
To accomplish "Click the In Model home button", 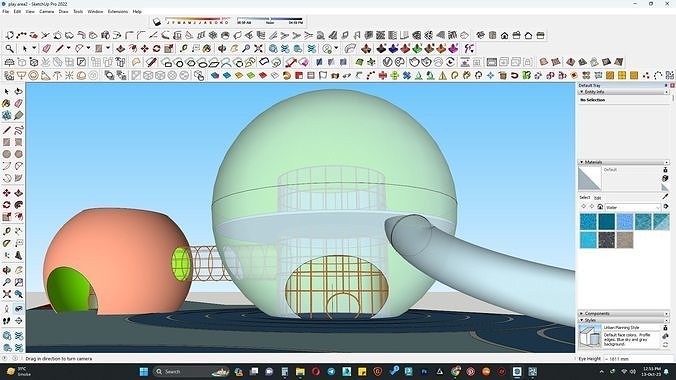I will coord(600,207).
